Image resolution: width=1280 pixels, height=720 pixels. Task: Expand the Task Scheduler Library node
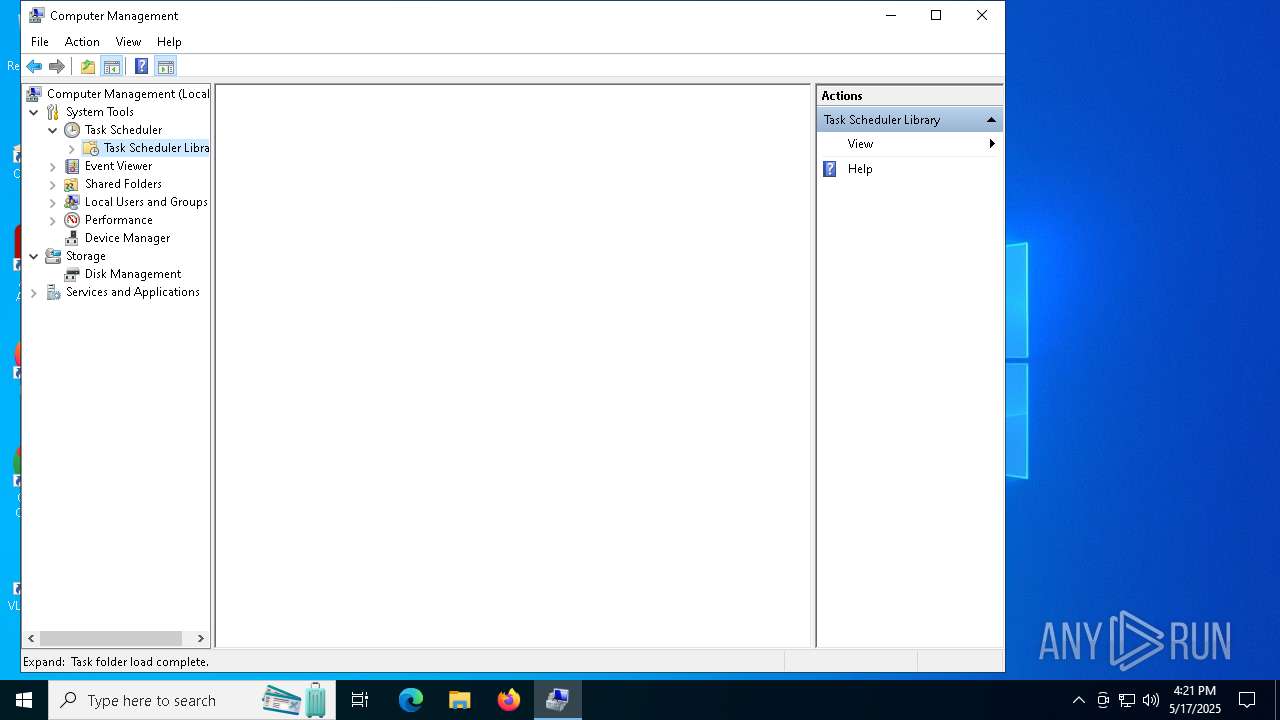72,148
